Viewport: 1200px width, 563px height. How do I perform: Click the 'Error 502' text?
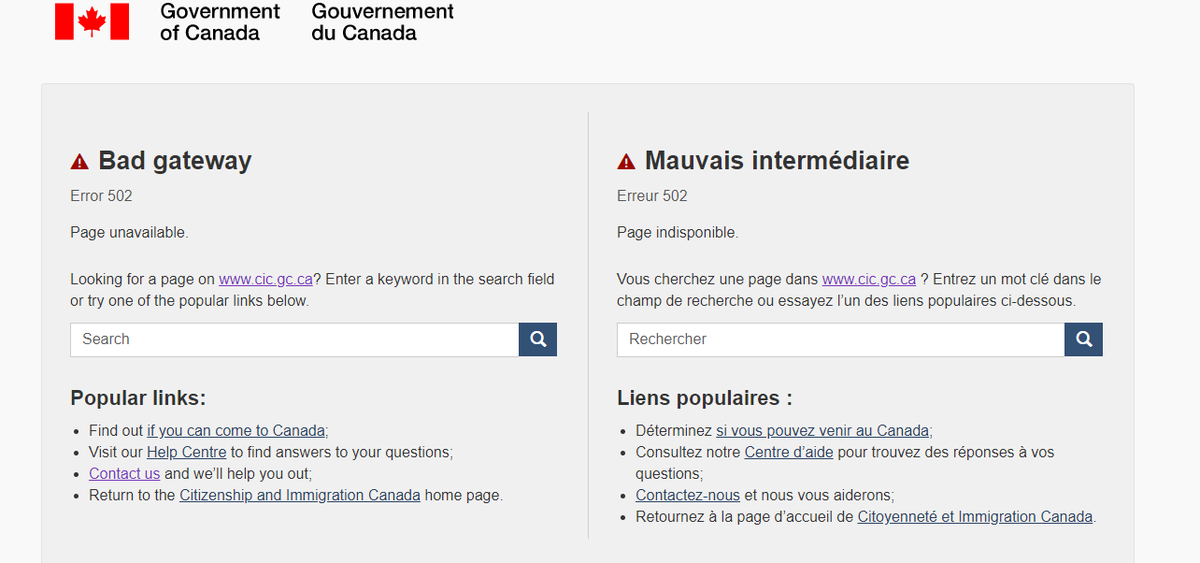[x=101, y=196]
